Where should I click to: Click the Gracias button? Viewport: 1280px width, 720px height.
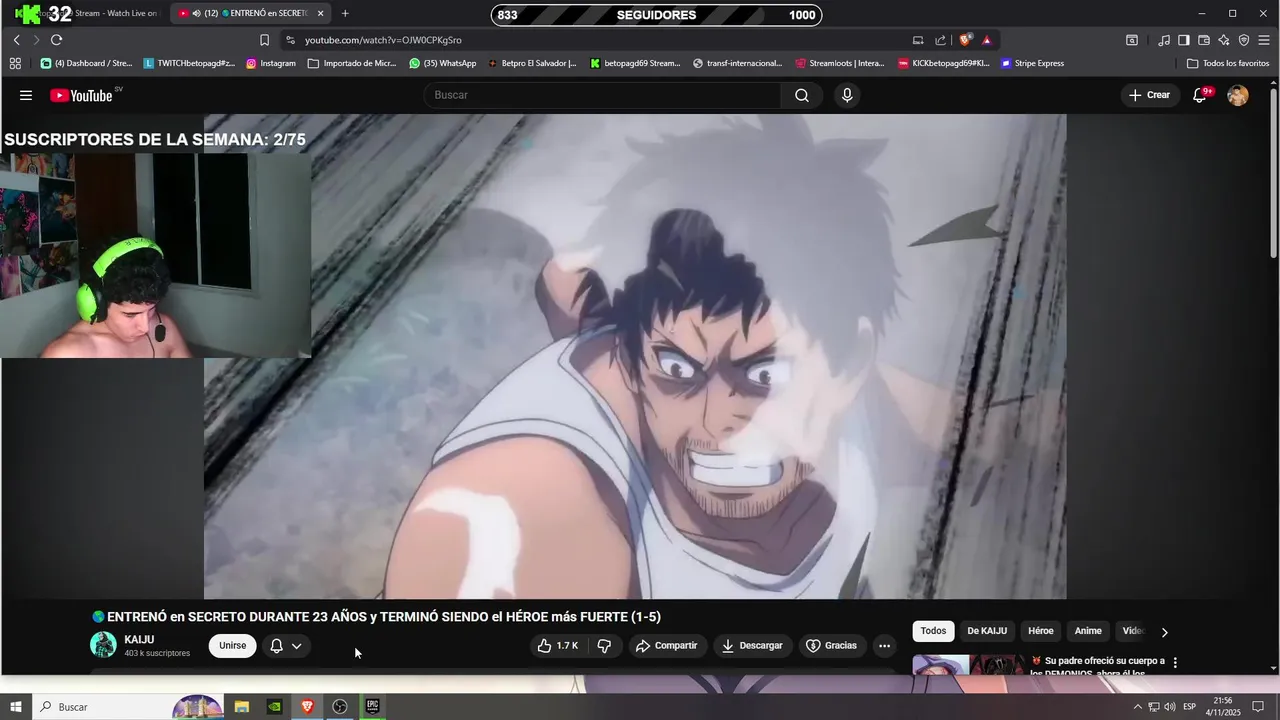[x=832, y=646]
